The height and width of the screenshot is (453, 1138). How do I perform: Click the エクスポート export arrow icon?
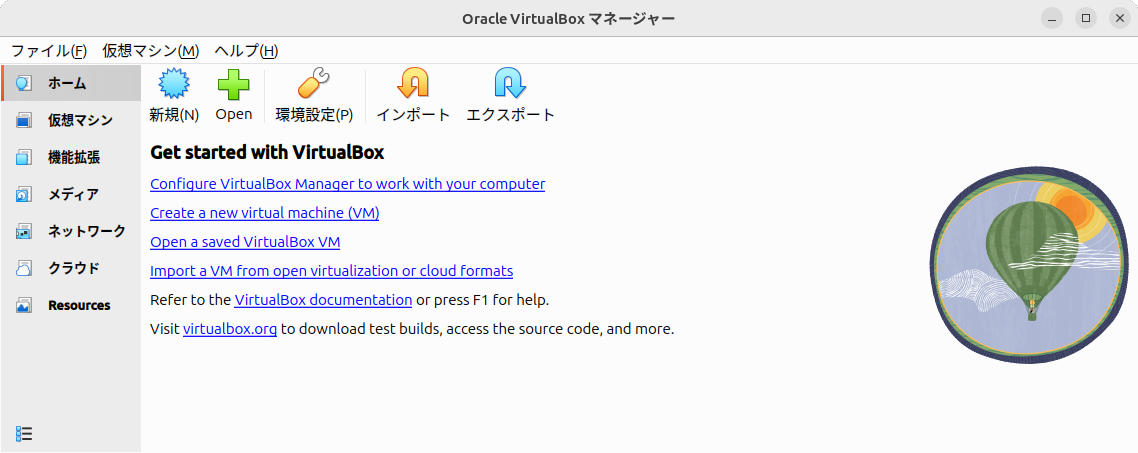[510, 83]
